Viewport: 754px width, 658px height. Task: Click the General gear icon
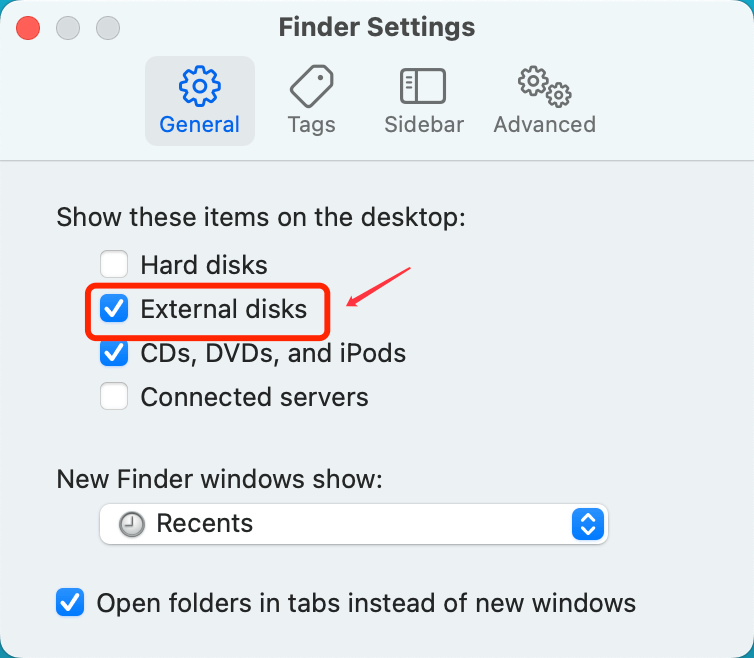coord(200,86)
